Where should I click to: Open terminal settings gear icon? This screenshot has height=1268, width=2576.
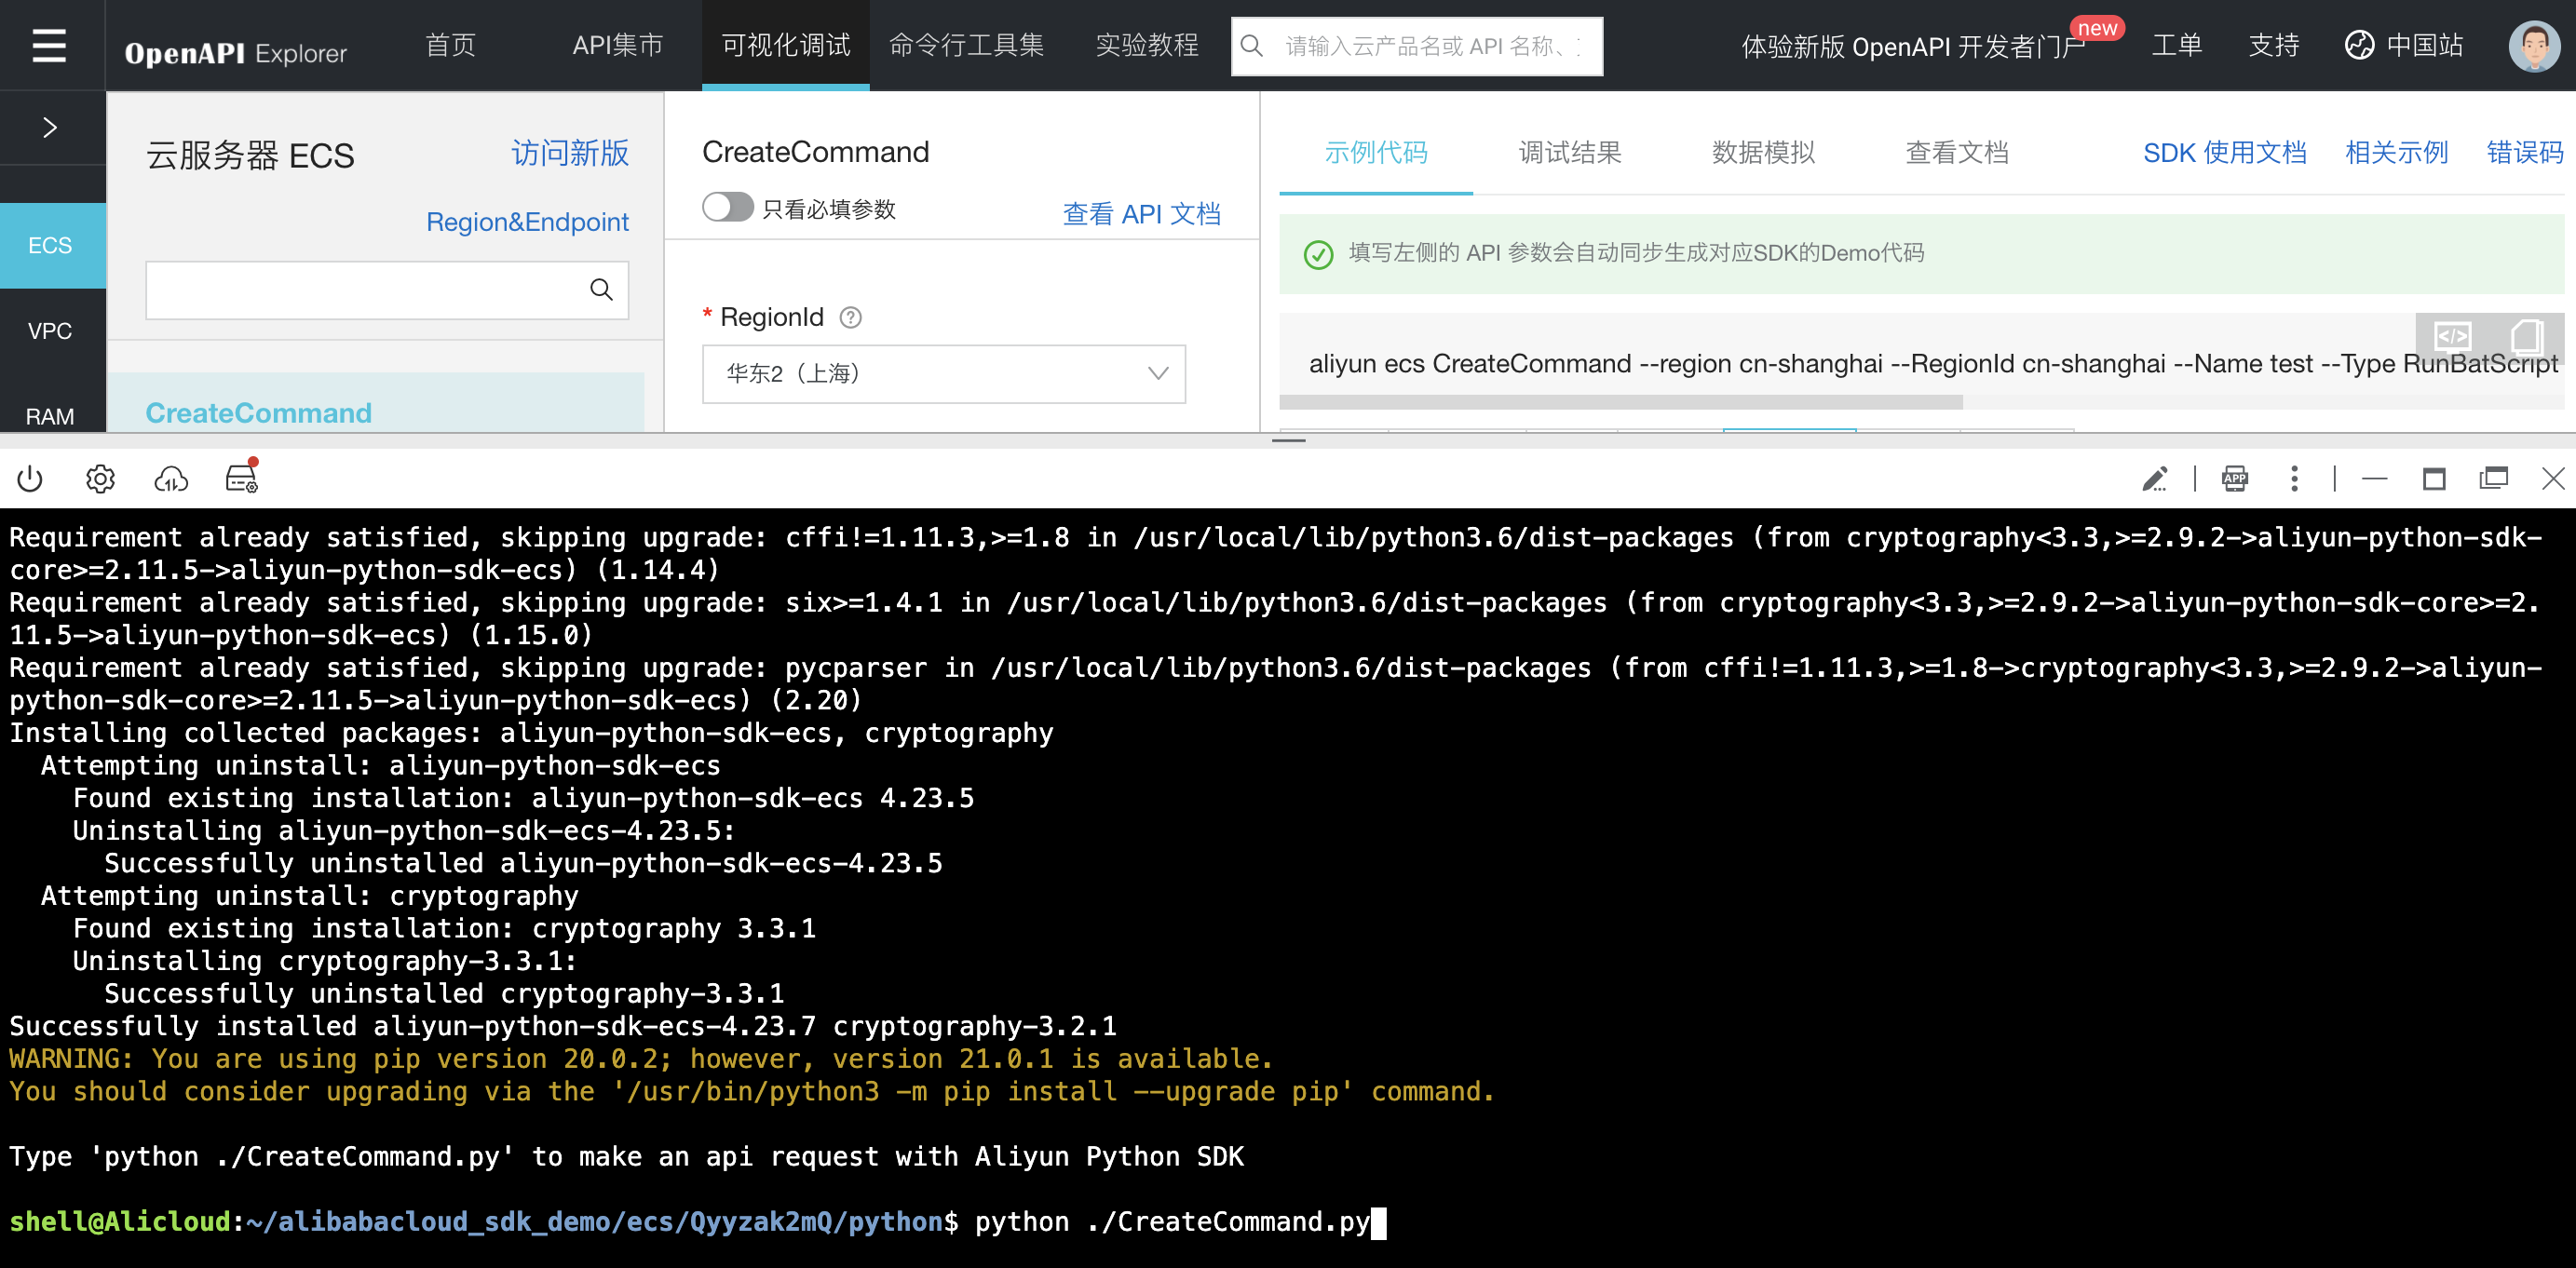[100, 479]
